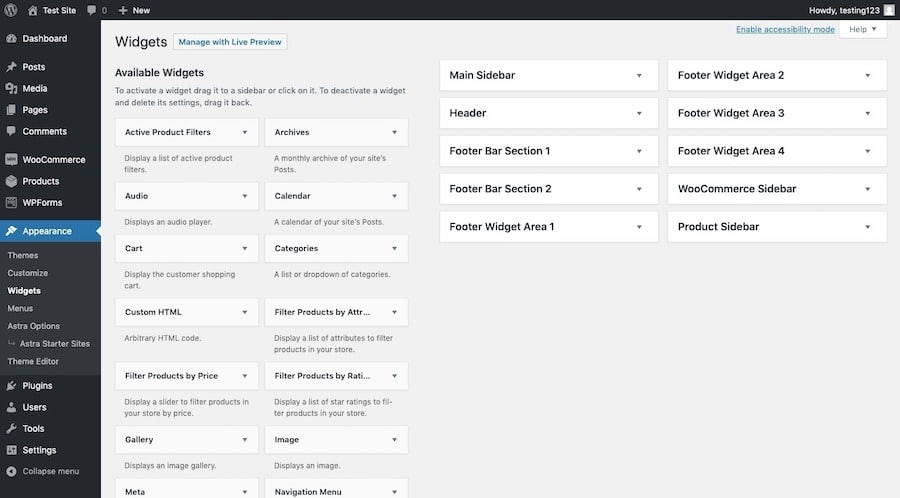Click the Posts pin icon in sidebar
This screenshot has width=900, height=498.
11,67
